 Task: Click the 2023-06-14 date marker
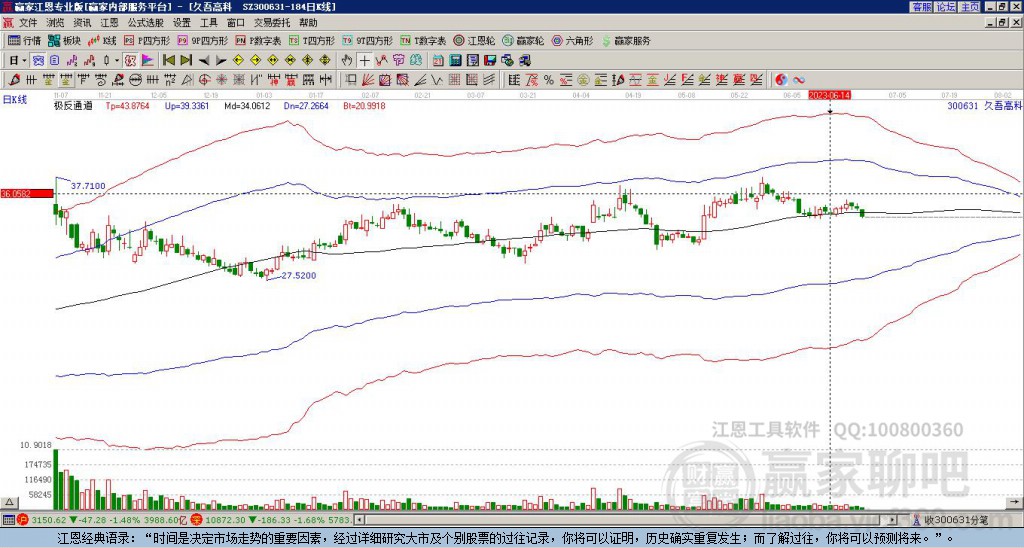(x=829, y=95)
